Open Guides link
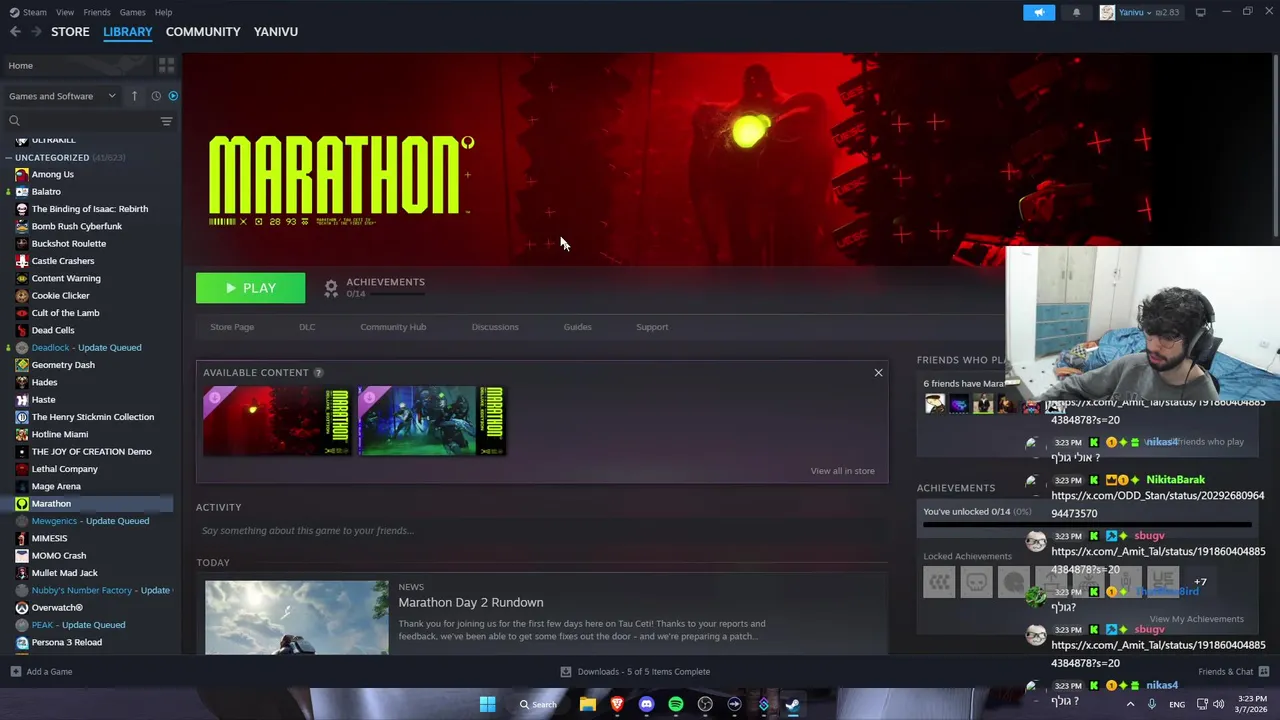1280x720 pixels. (x=577, y=327)
